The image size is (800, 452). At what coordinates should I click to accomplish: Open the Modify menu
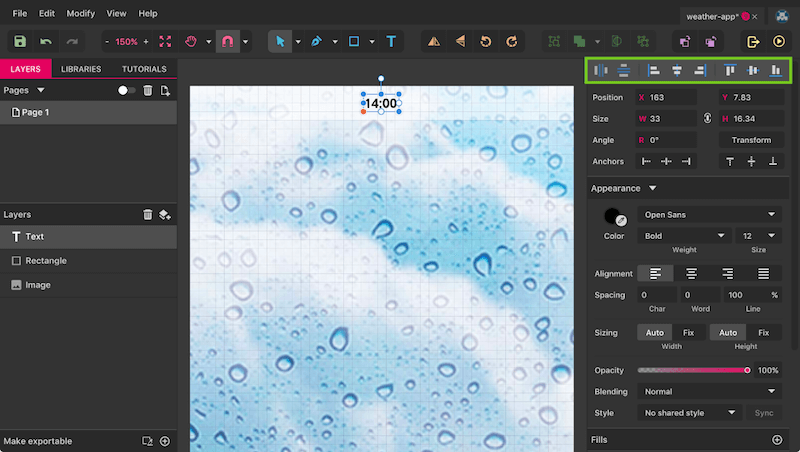pos(81,14)
